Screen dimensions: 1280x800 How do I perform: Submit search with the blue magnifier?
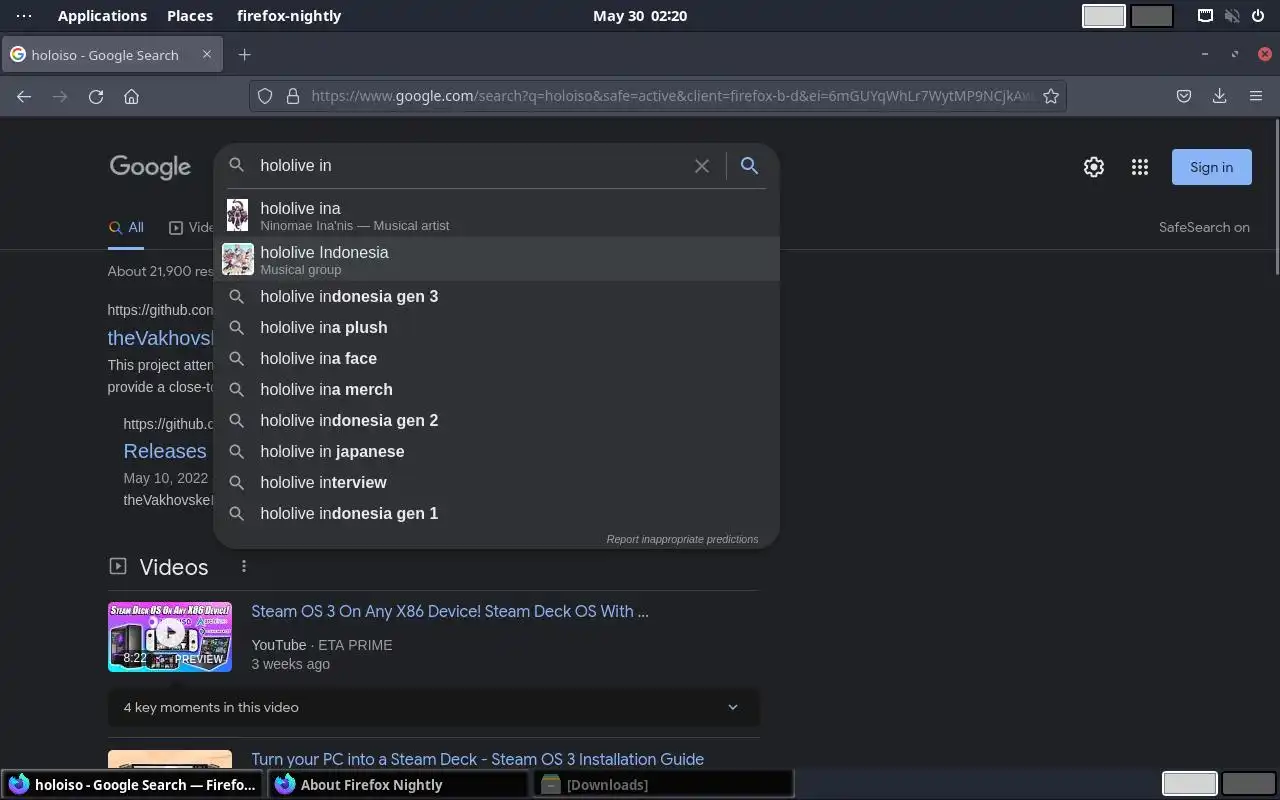749,166
